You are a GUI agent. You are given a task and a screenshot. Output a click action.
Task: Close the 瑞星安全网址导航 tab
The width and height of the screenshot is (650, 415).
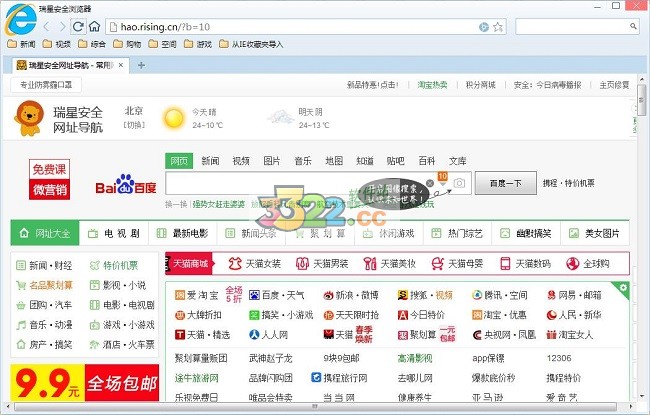[x=121, y=65]
